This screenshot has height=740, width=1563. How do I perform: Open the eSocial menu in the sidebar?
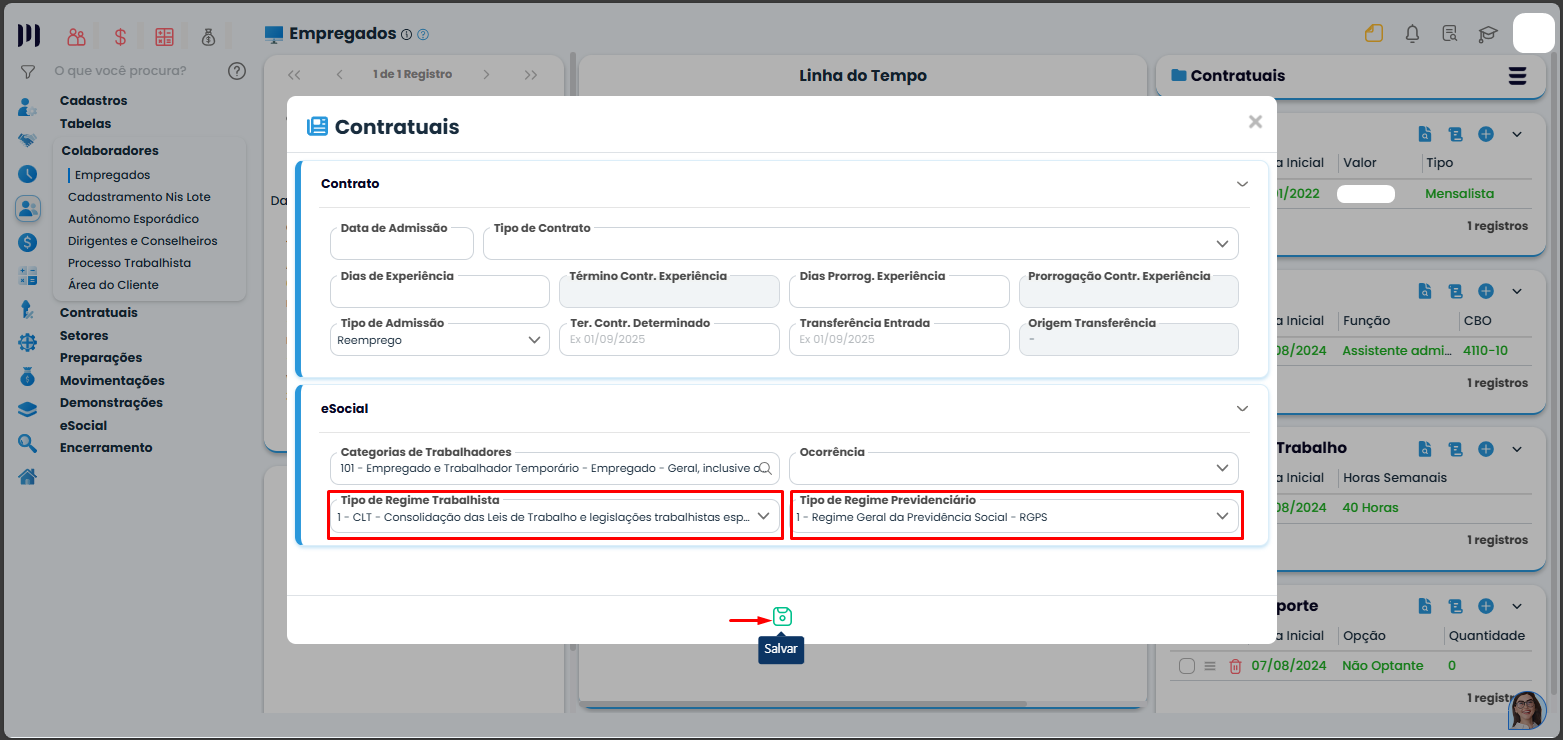click(x=83, y=426)
